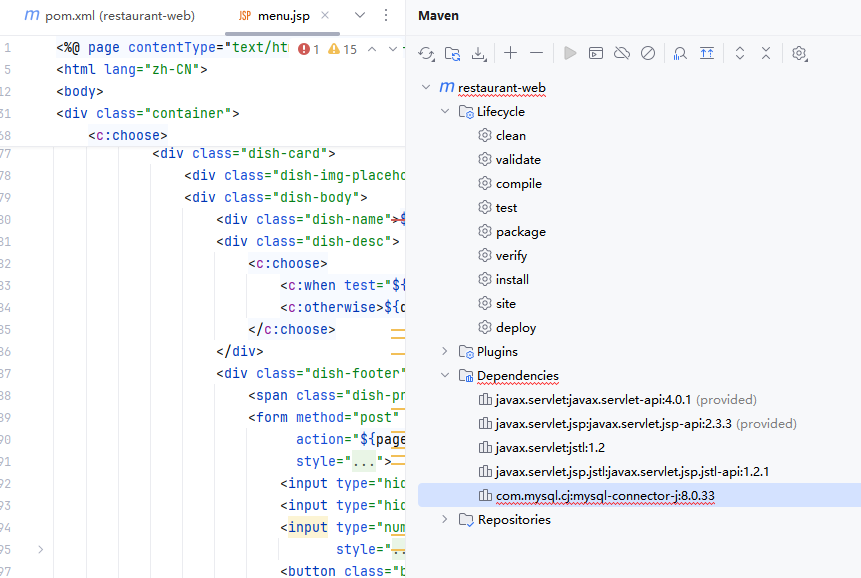The width and height of the screenshot is (861, 578).
Task: Download sources and documentation icon
Action: pos(479,53)
